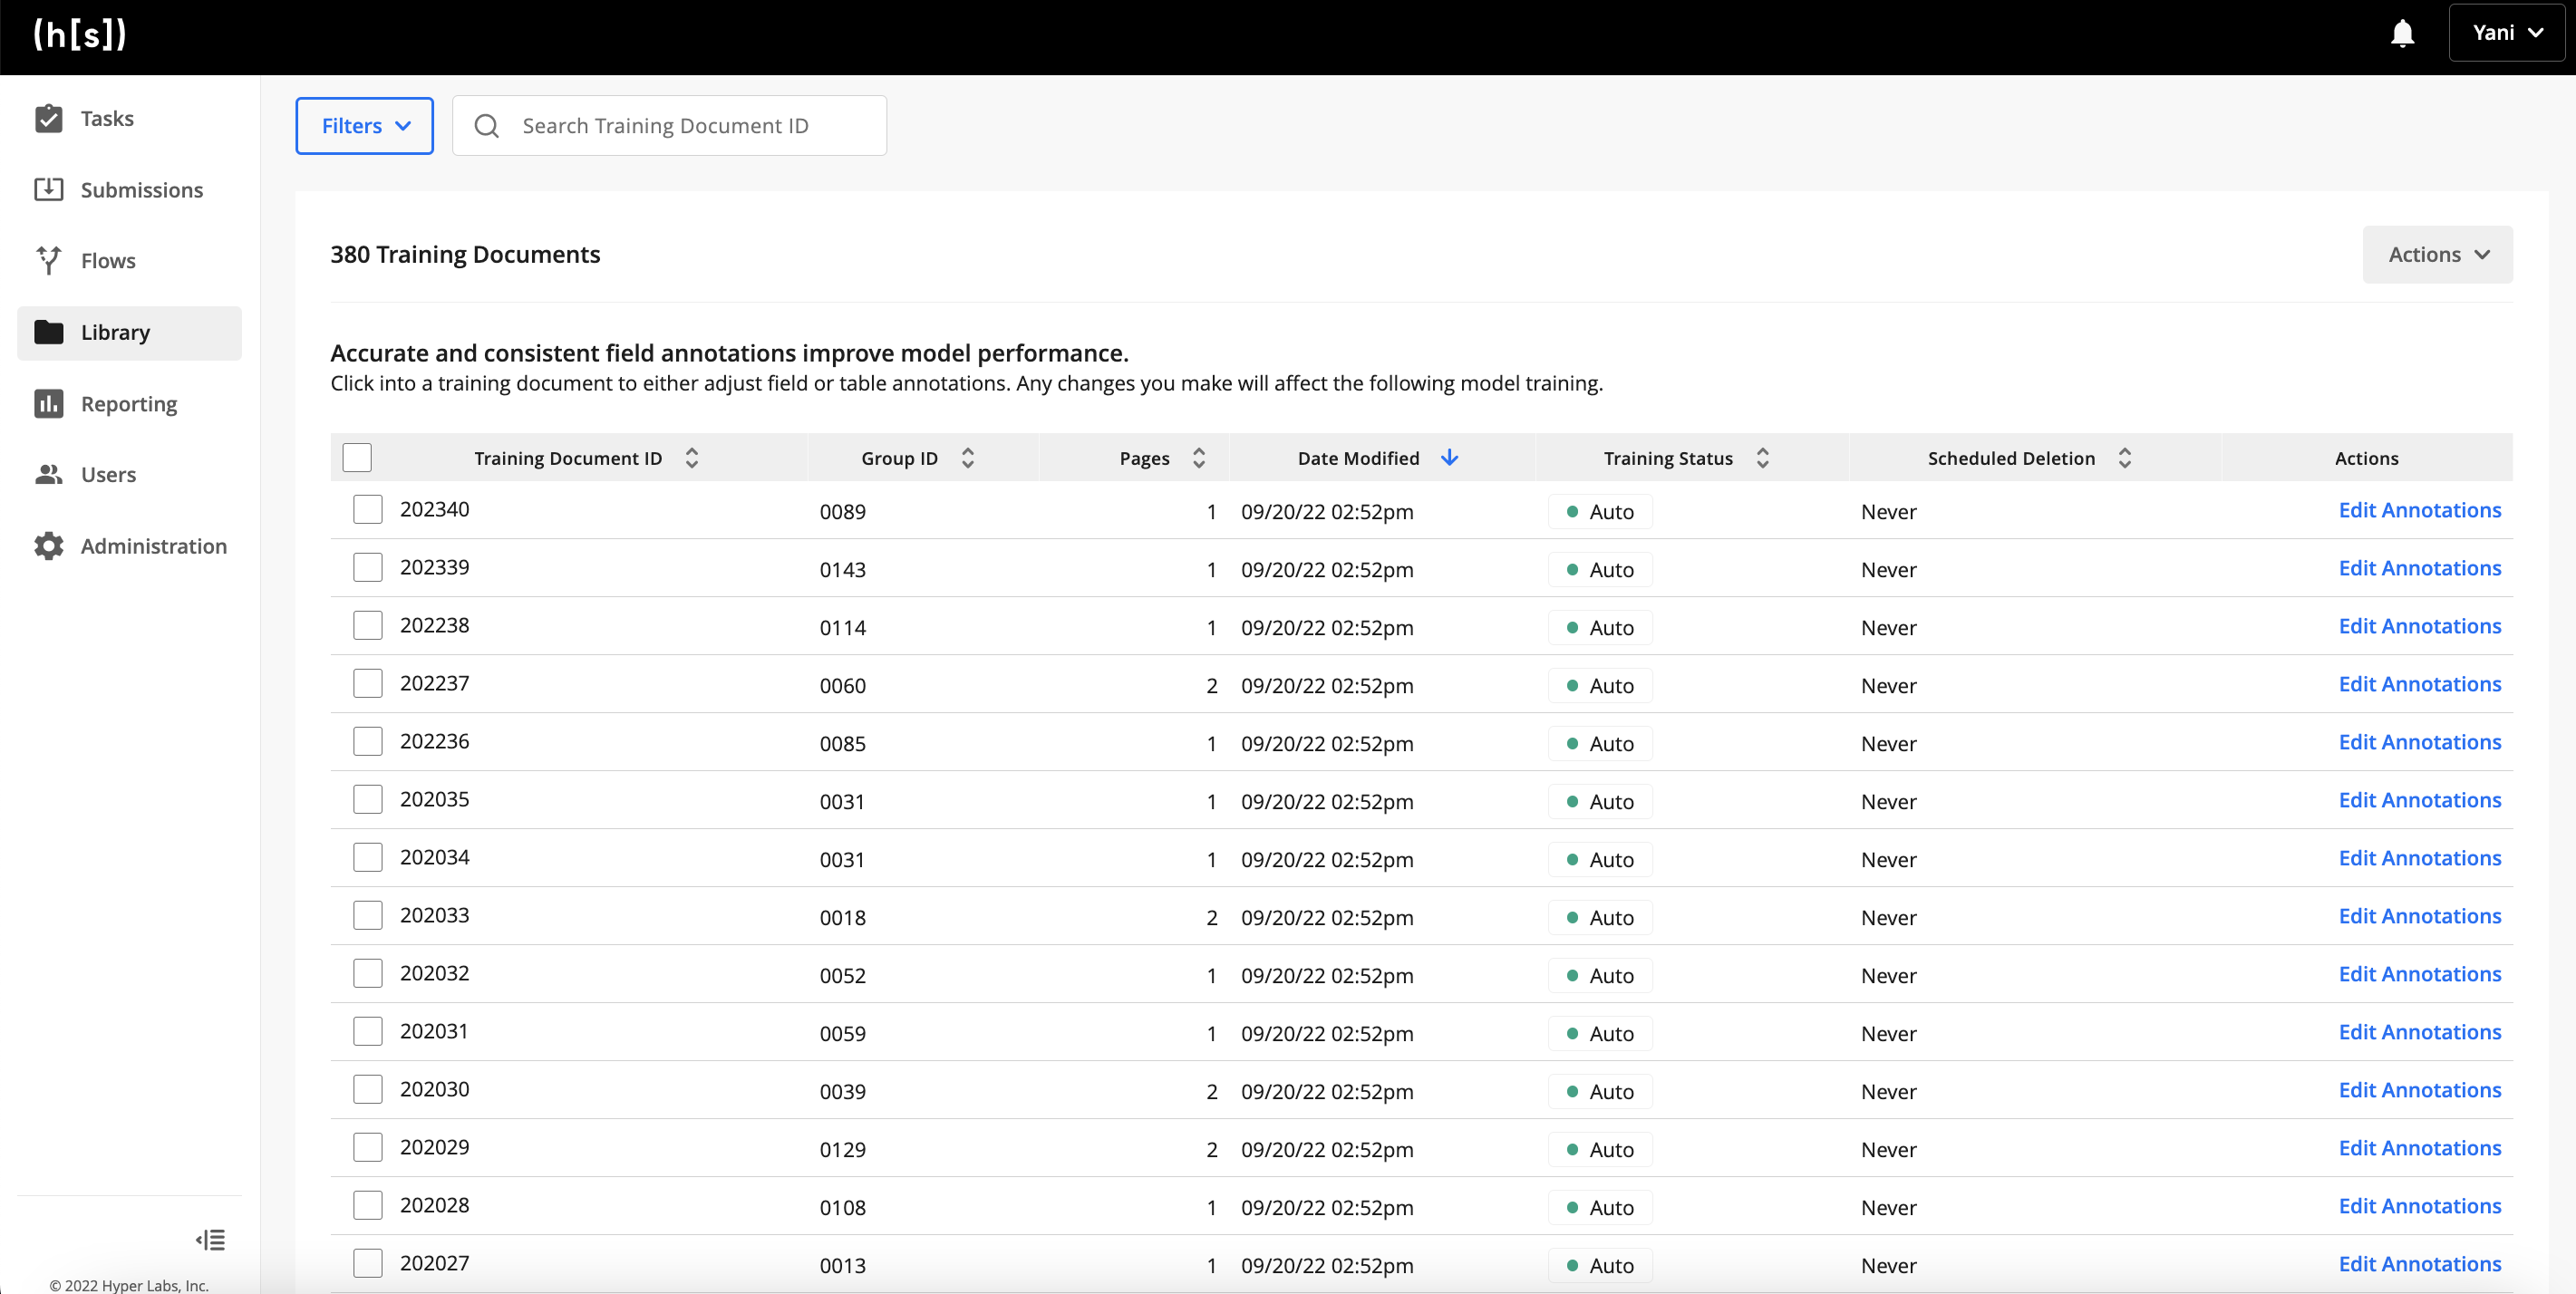Edit Annotations for document 202034

point(2419,858)
